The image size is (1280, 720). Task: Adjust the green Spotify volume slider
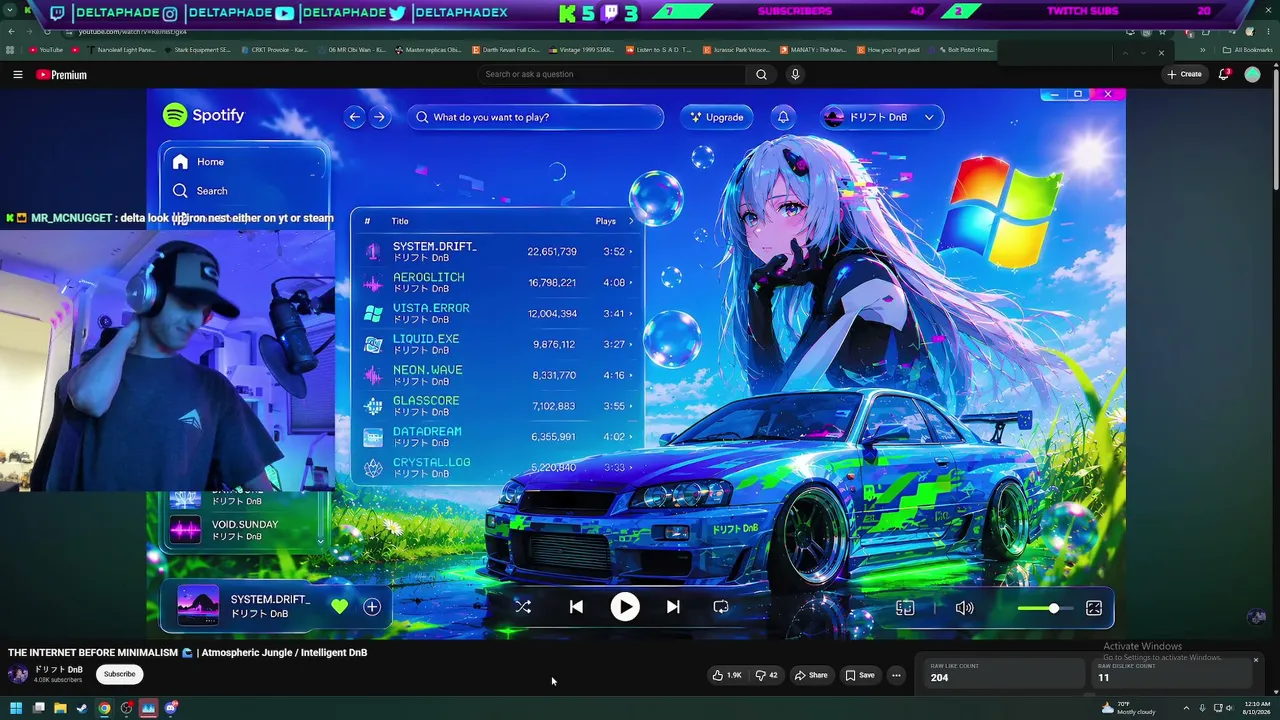pyautogui.click(x=1045, y=608)
